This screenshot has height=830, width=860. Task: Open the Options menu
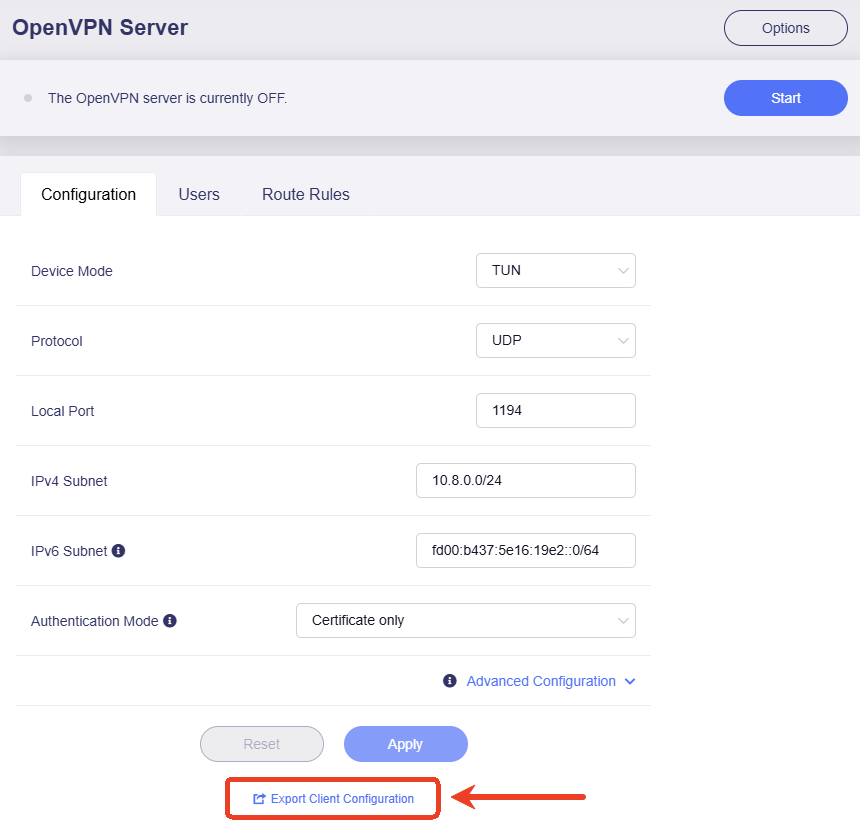click(785, 28)
